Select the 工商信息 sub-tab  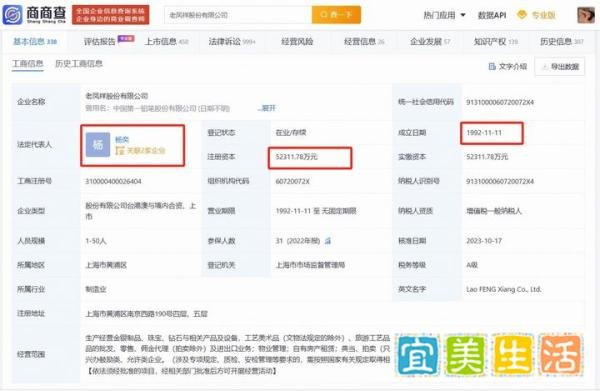click(x=28, y=64)
